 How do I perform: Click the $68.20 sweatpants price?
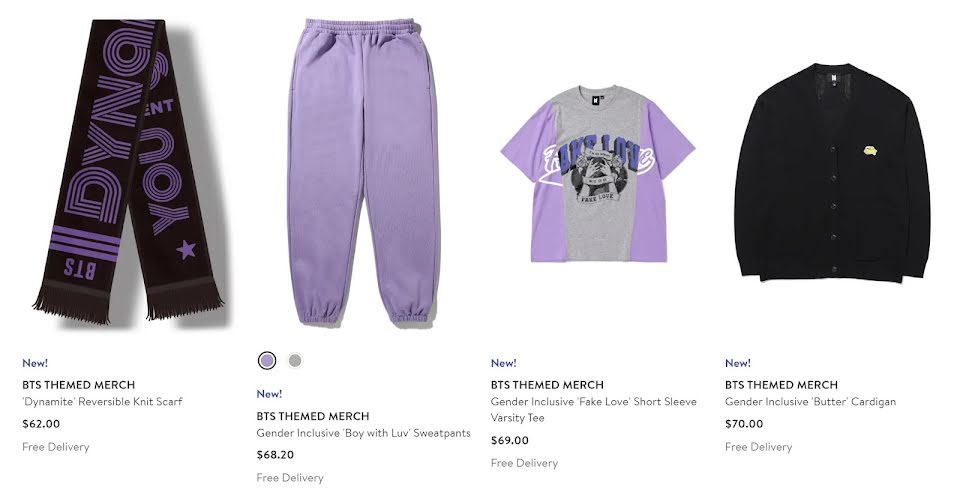[x=276, y=455]
